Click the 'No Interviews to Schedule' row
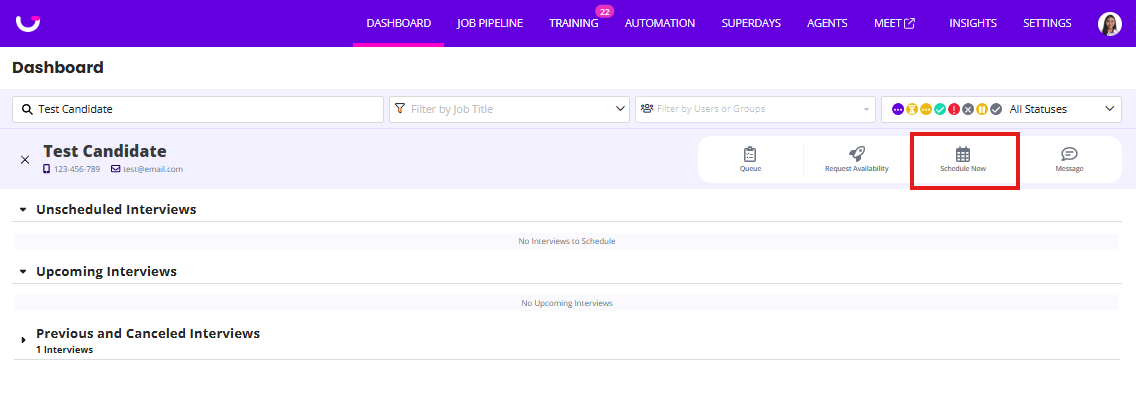Screen dimensions: 1136x400 567,241
